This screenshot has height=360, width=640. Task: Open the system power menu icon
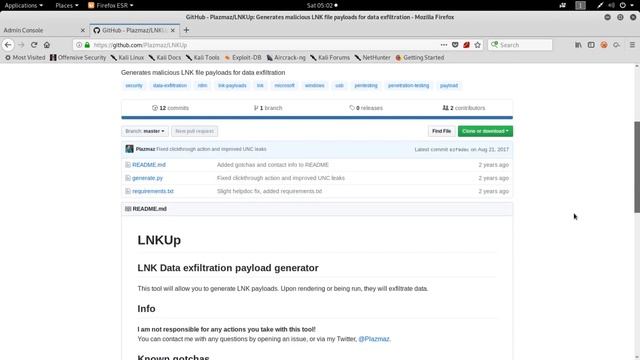point(622,5)
